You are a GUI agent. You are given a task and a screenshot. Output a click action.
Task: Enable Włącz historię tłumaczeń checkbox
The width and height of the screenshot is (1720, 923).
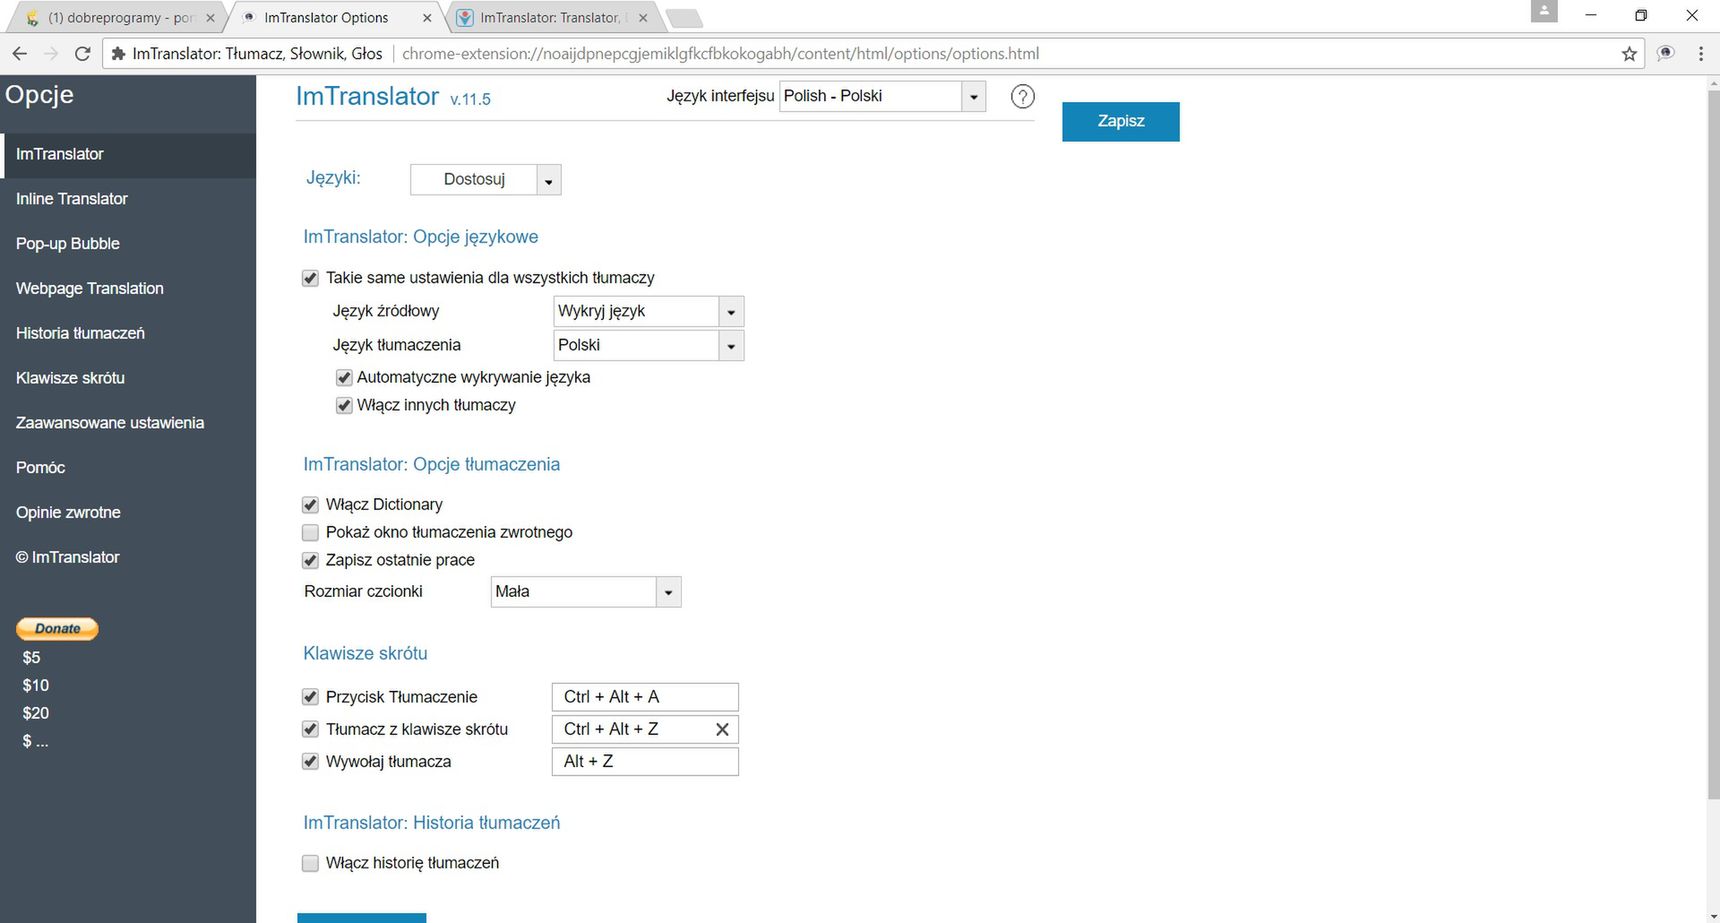coord(310,863)
